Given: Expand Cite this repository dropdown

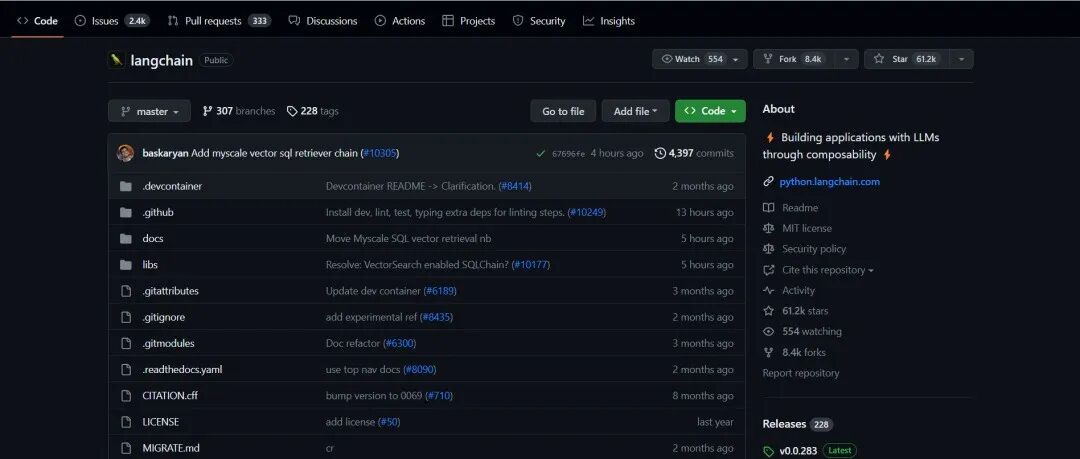Looking at the screenshot, I should pyautogui.click(x=827, y=270).
